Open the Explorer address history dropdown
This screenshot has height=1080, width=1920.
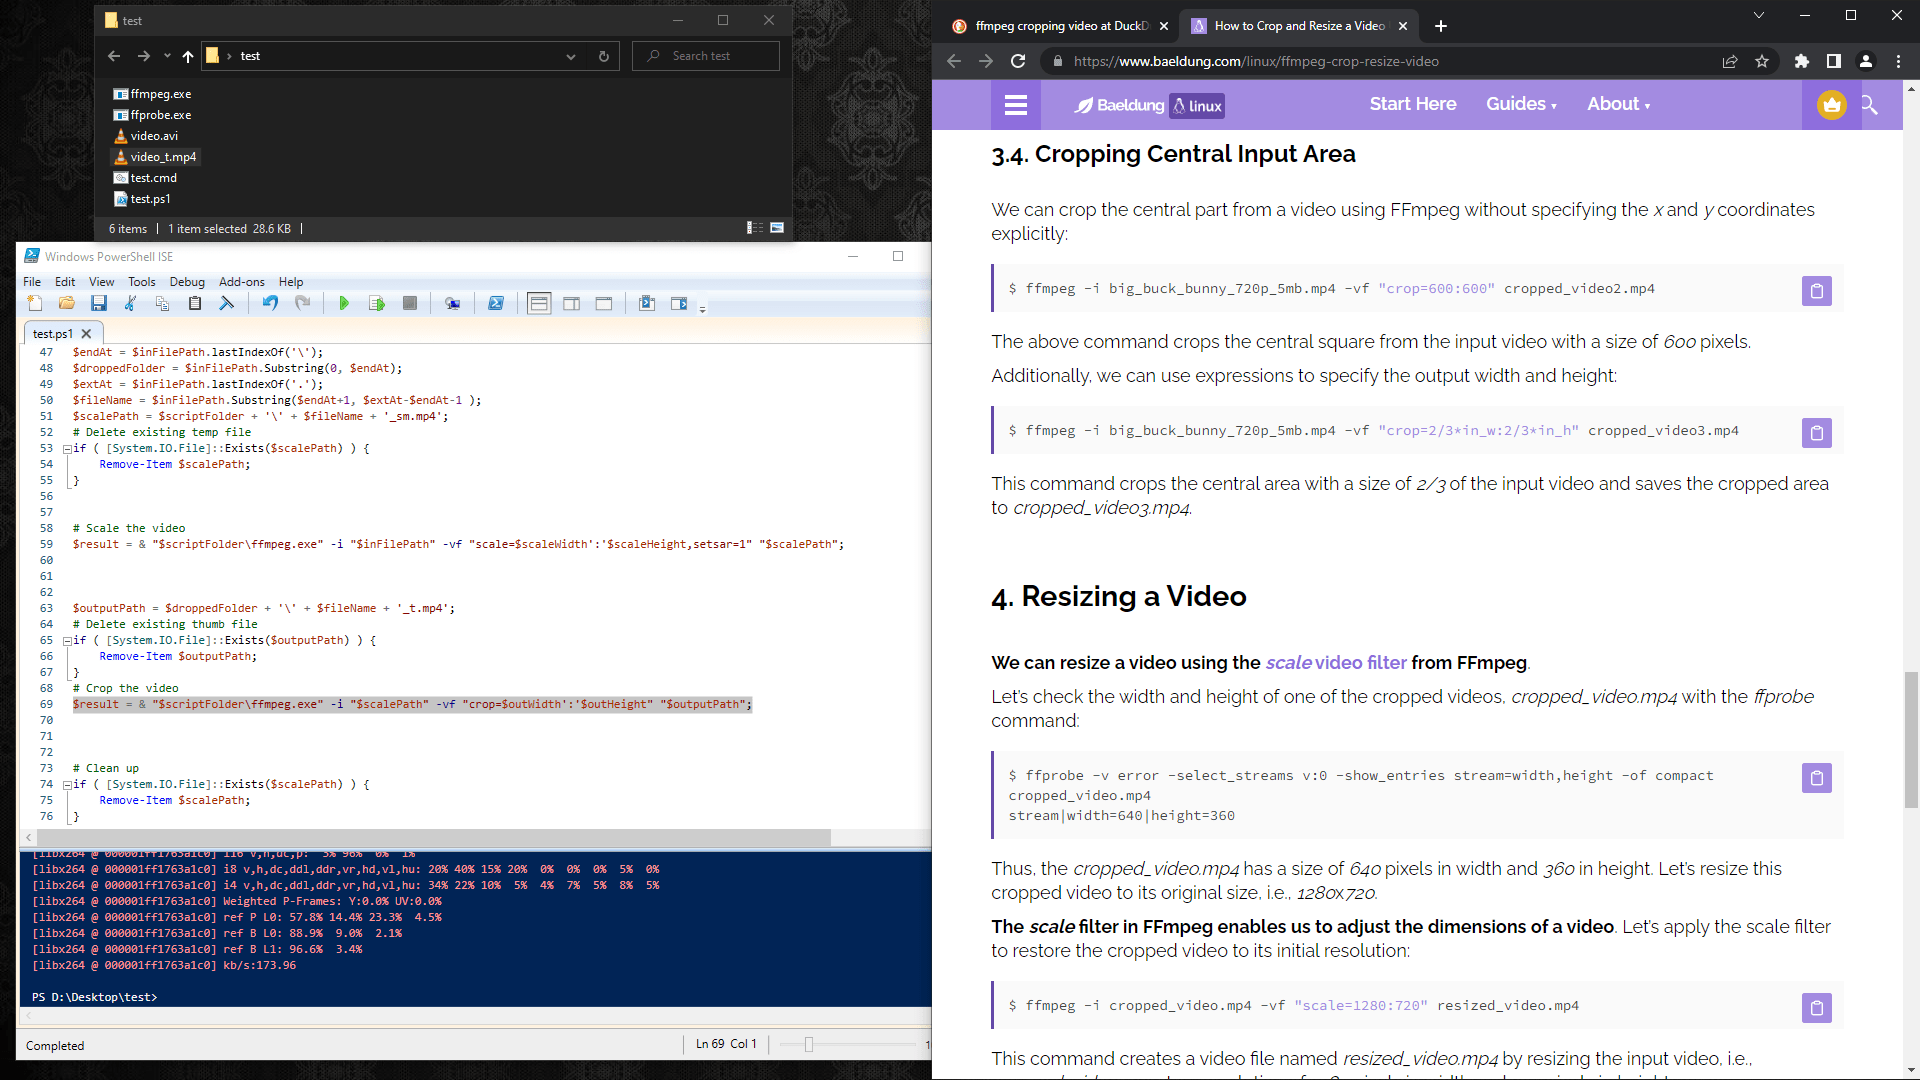[571, 56]
